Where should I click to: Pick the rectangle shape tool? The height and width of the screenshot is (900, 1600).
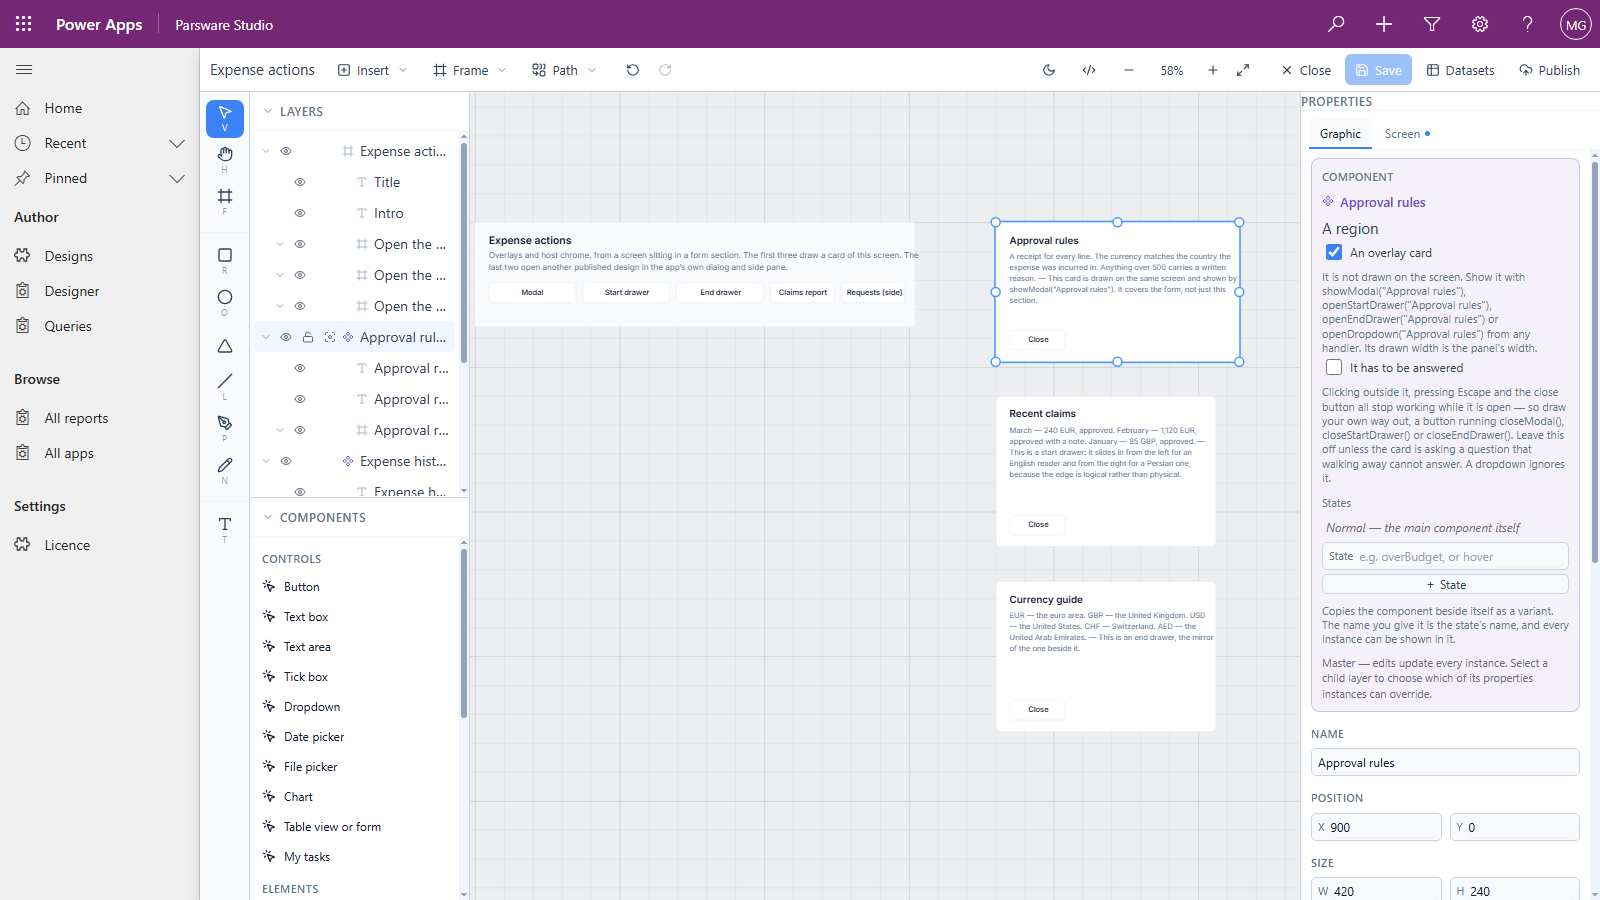coord(225,260)
